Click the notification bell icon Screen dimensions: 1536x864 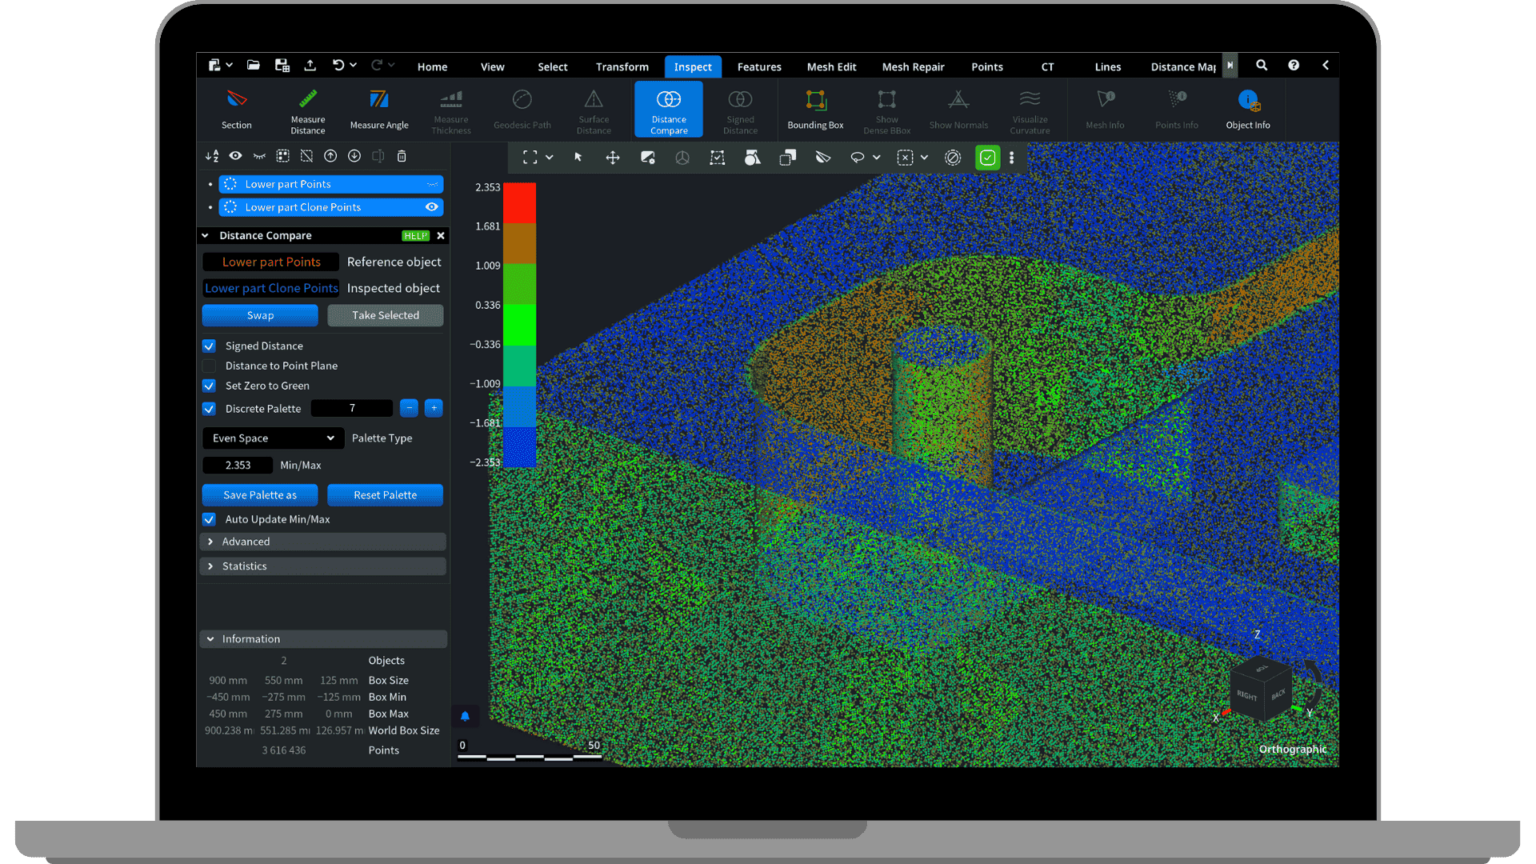point(465,716)
